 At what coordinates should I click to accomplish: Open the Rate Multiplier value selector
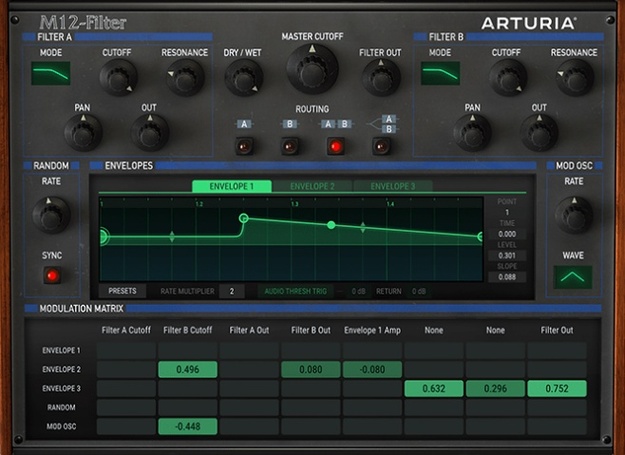[x=232, y=291]
